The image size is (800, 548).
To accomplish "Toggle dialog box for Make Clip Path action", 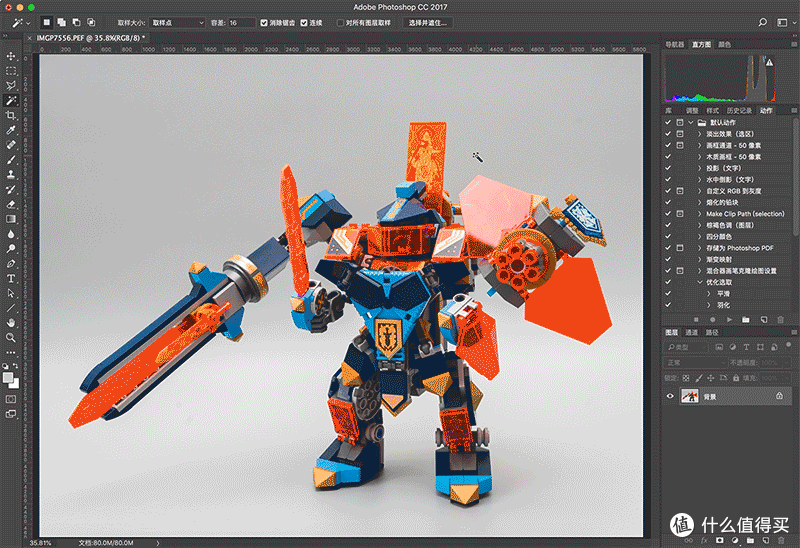I will 680,214.
